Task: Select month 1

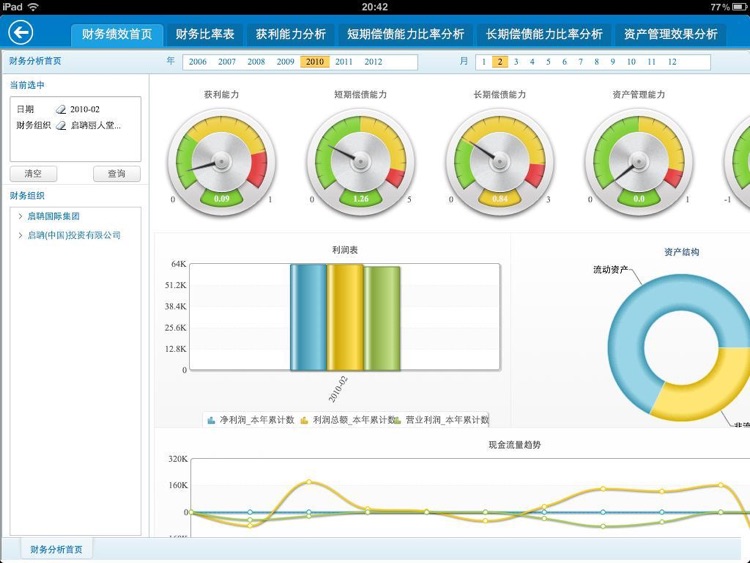Action: (484, 62)
